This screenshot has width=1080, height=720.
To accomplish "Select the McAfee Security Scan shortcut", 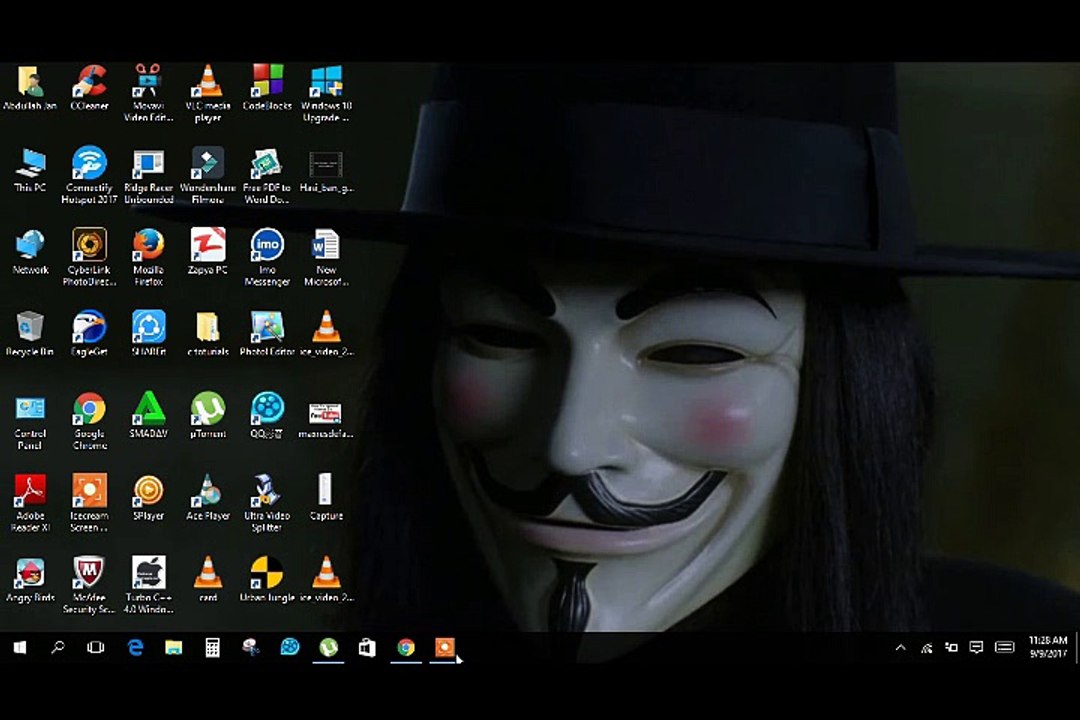I will click(90, 585).
